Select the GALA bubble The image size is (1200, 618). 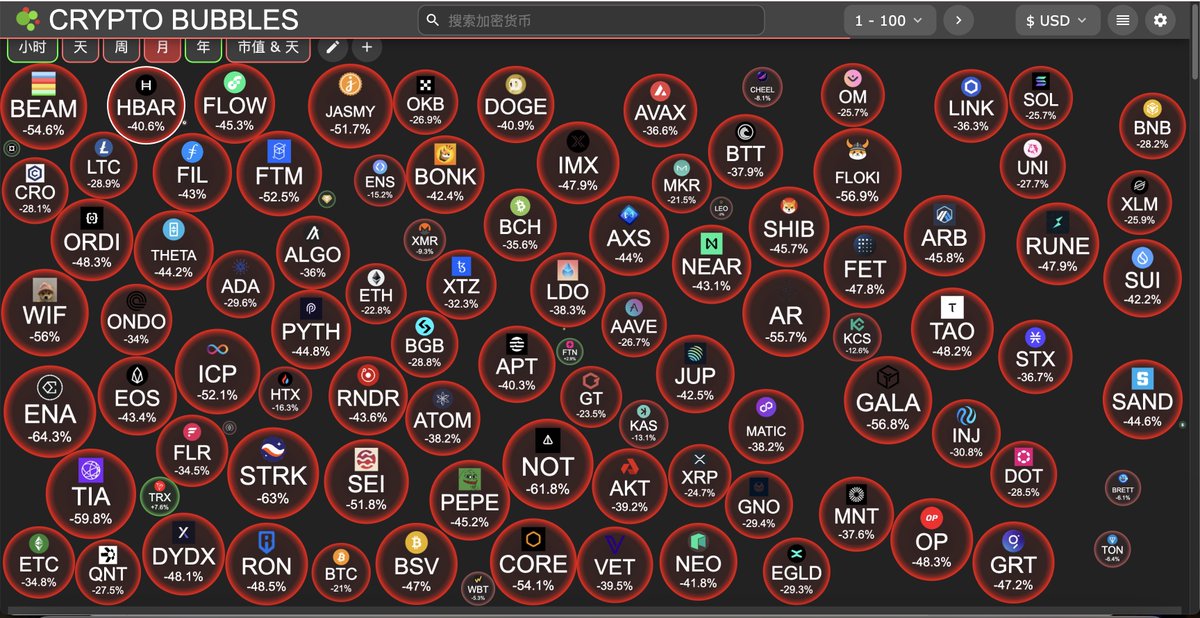888,398
